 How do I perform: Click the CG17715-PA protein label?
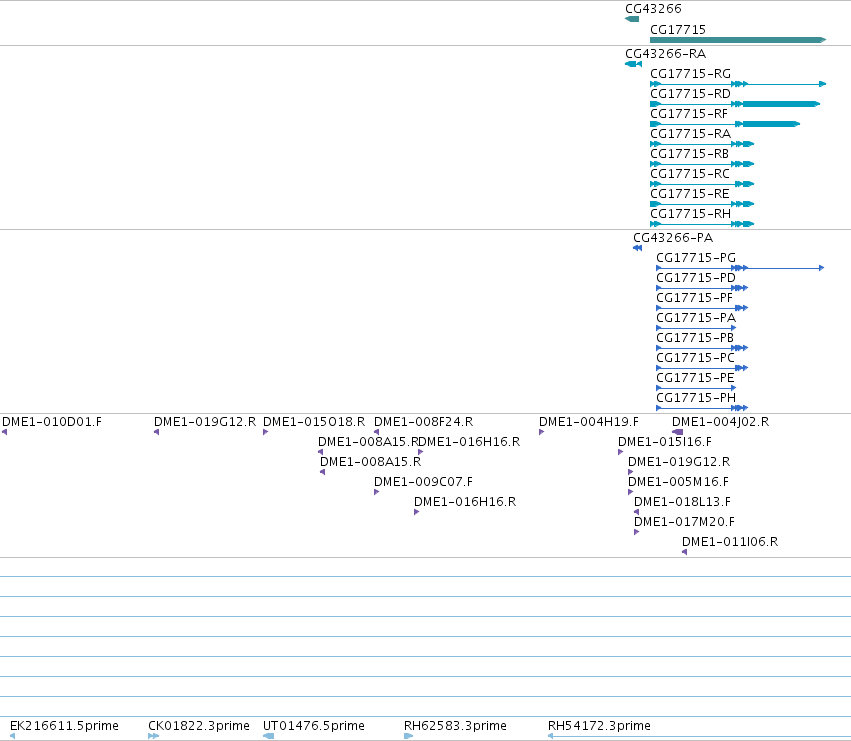tap(696, 318)
